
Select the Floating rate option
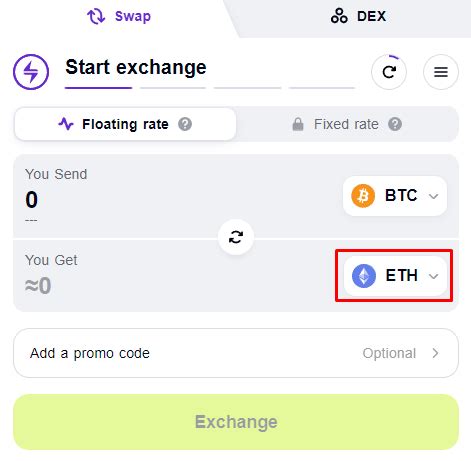[x=125, y=124]
